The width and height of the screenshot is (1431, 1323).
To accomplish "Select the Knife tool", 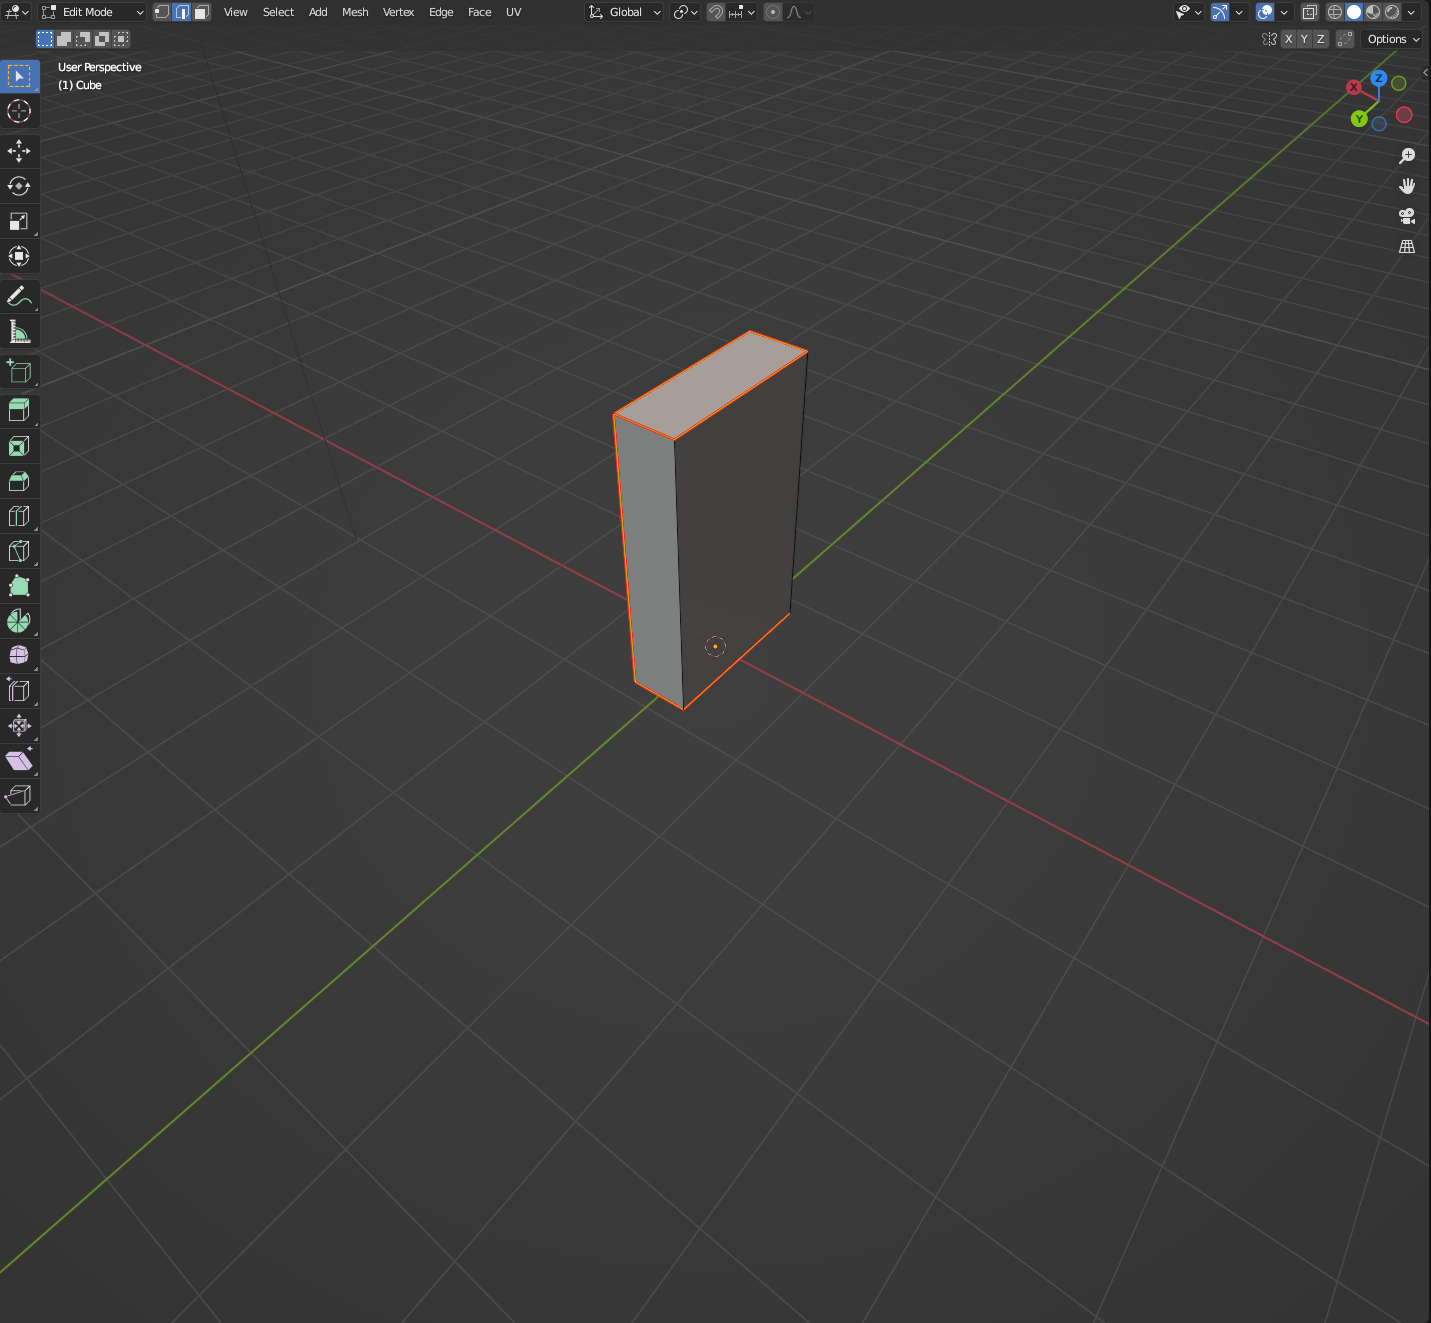I will pos(19,551).
